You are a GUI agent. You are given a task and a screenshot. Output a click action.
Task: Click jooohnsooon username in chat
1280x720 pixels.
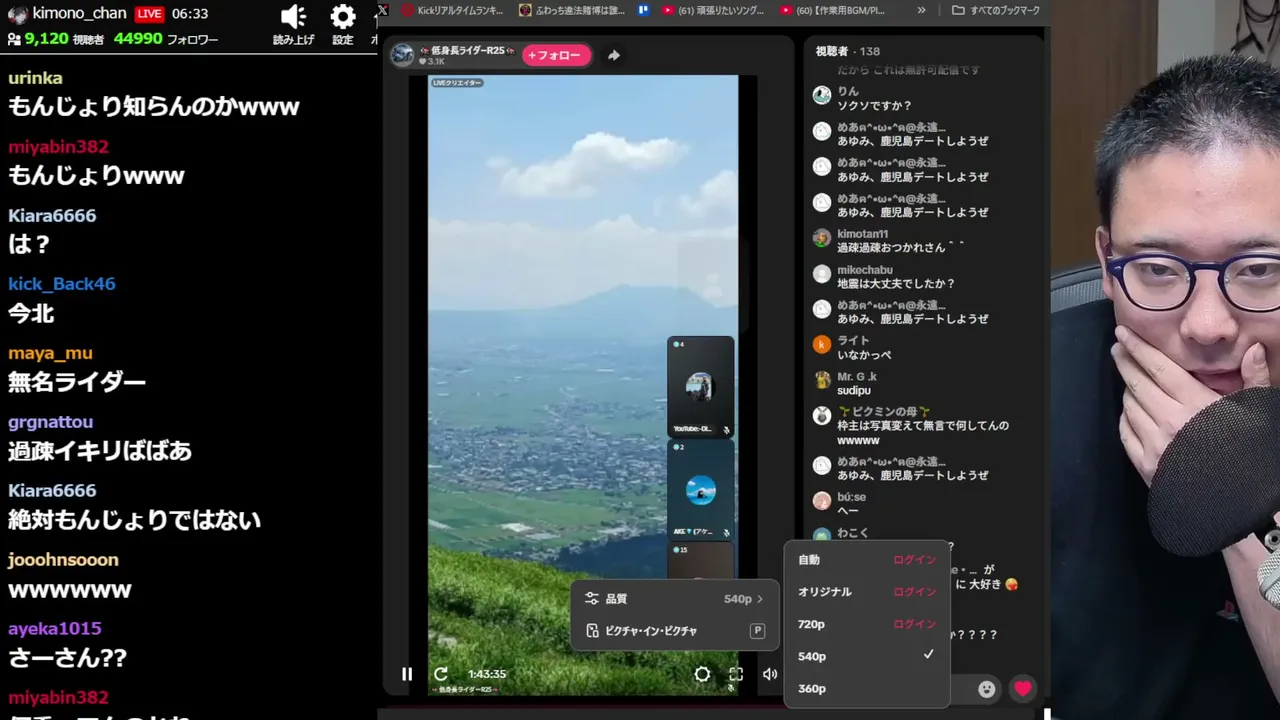point(63,560)
